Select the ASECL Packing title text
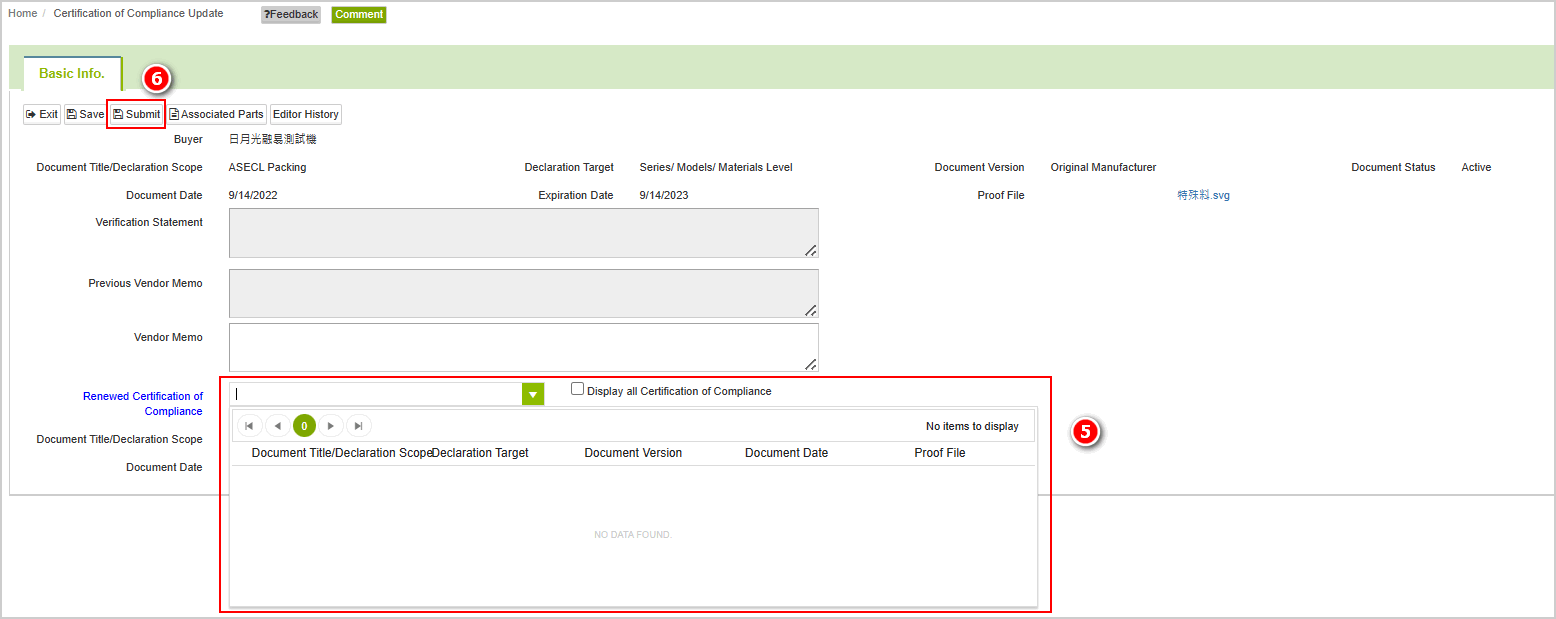The height and width of the screenshot is (619, 1556). pos(268,167)
